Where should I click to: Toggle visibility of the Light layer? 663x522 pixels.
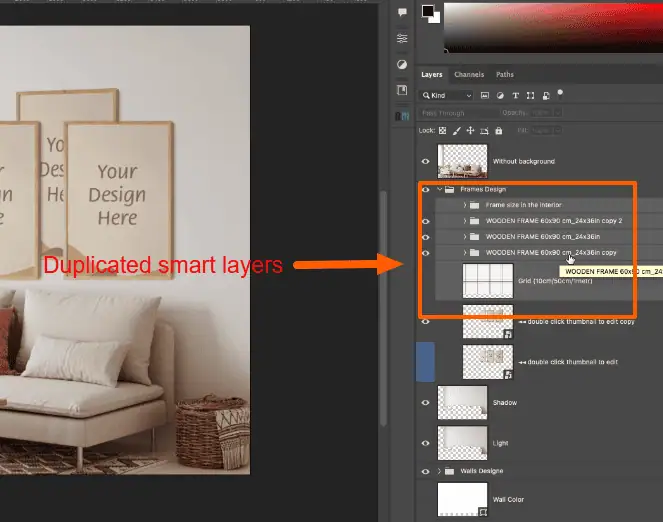pyautogui.click(x=426, y=443)
